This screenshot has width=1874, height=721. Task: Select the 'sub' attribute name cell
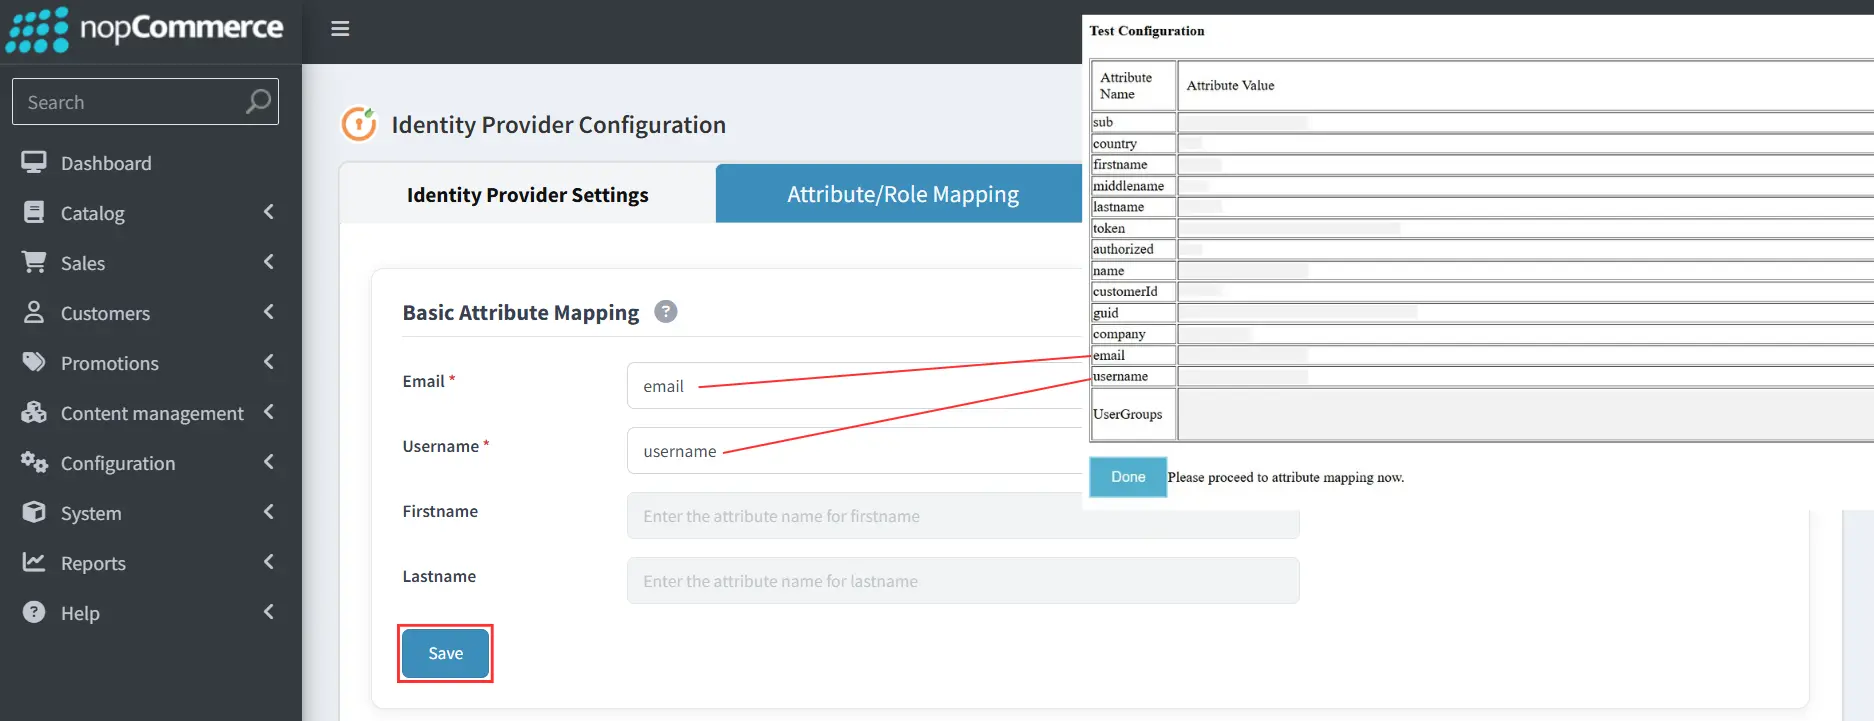tap(1133, 122)
